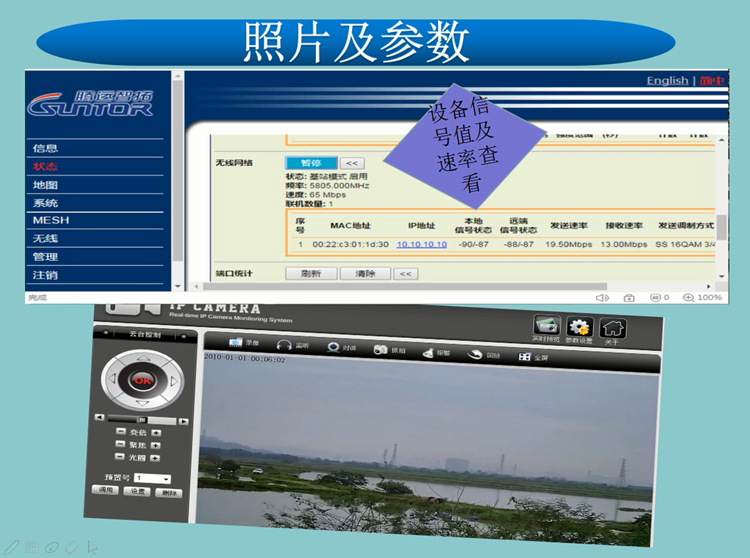Increase 聚焦 focus with plus button
The height and width of the screenshot is (558, 750).
(155, 446)
